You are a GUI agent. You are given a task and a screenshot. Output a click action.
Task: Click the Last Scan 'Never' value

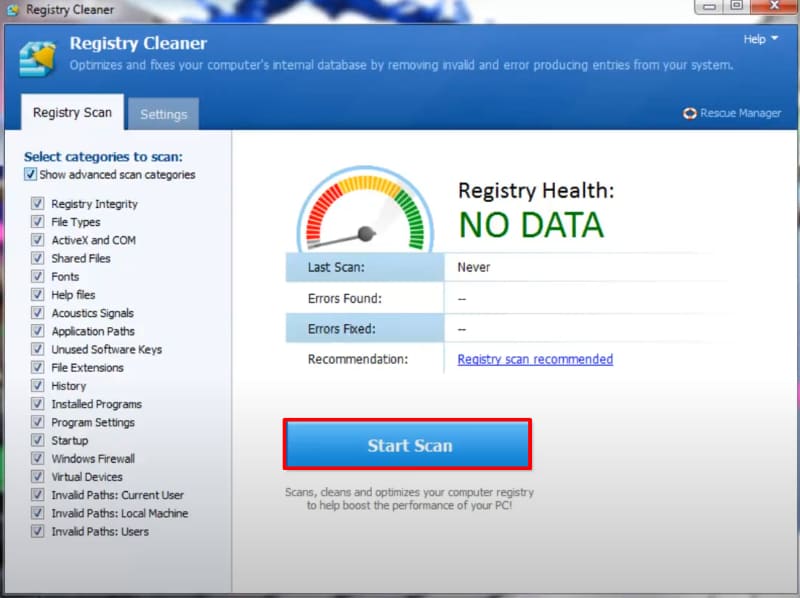coord(473,267)
